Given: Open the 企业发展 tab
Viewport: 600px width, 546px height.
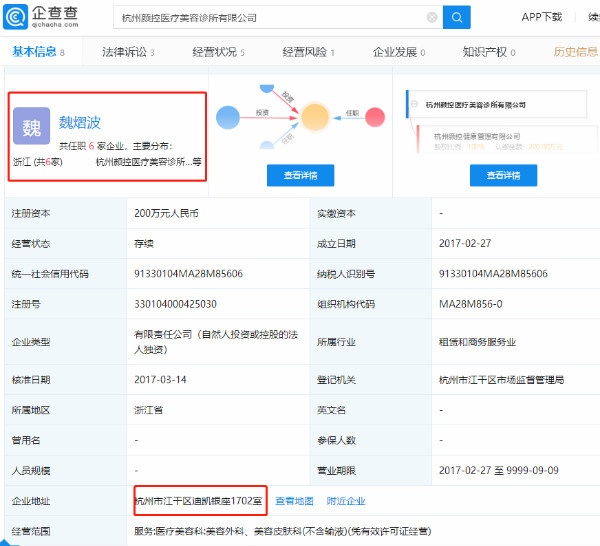Looking at the screenshot, I should (399, 52).
